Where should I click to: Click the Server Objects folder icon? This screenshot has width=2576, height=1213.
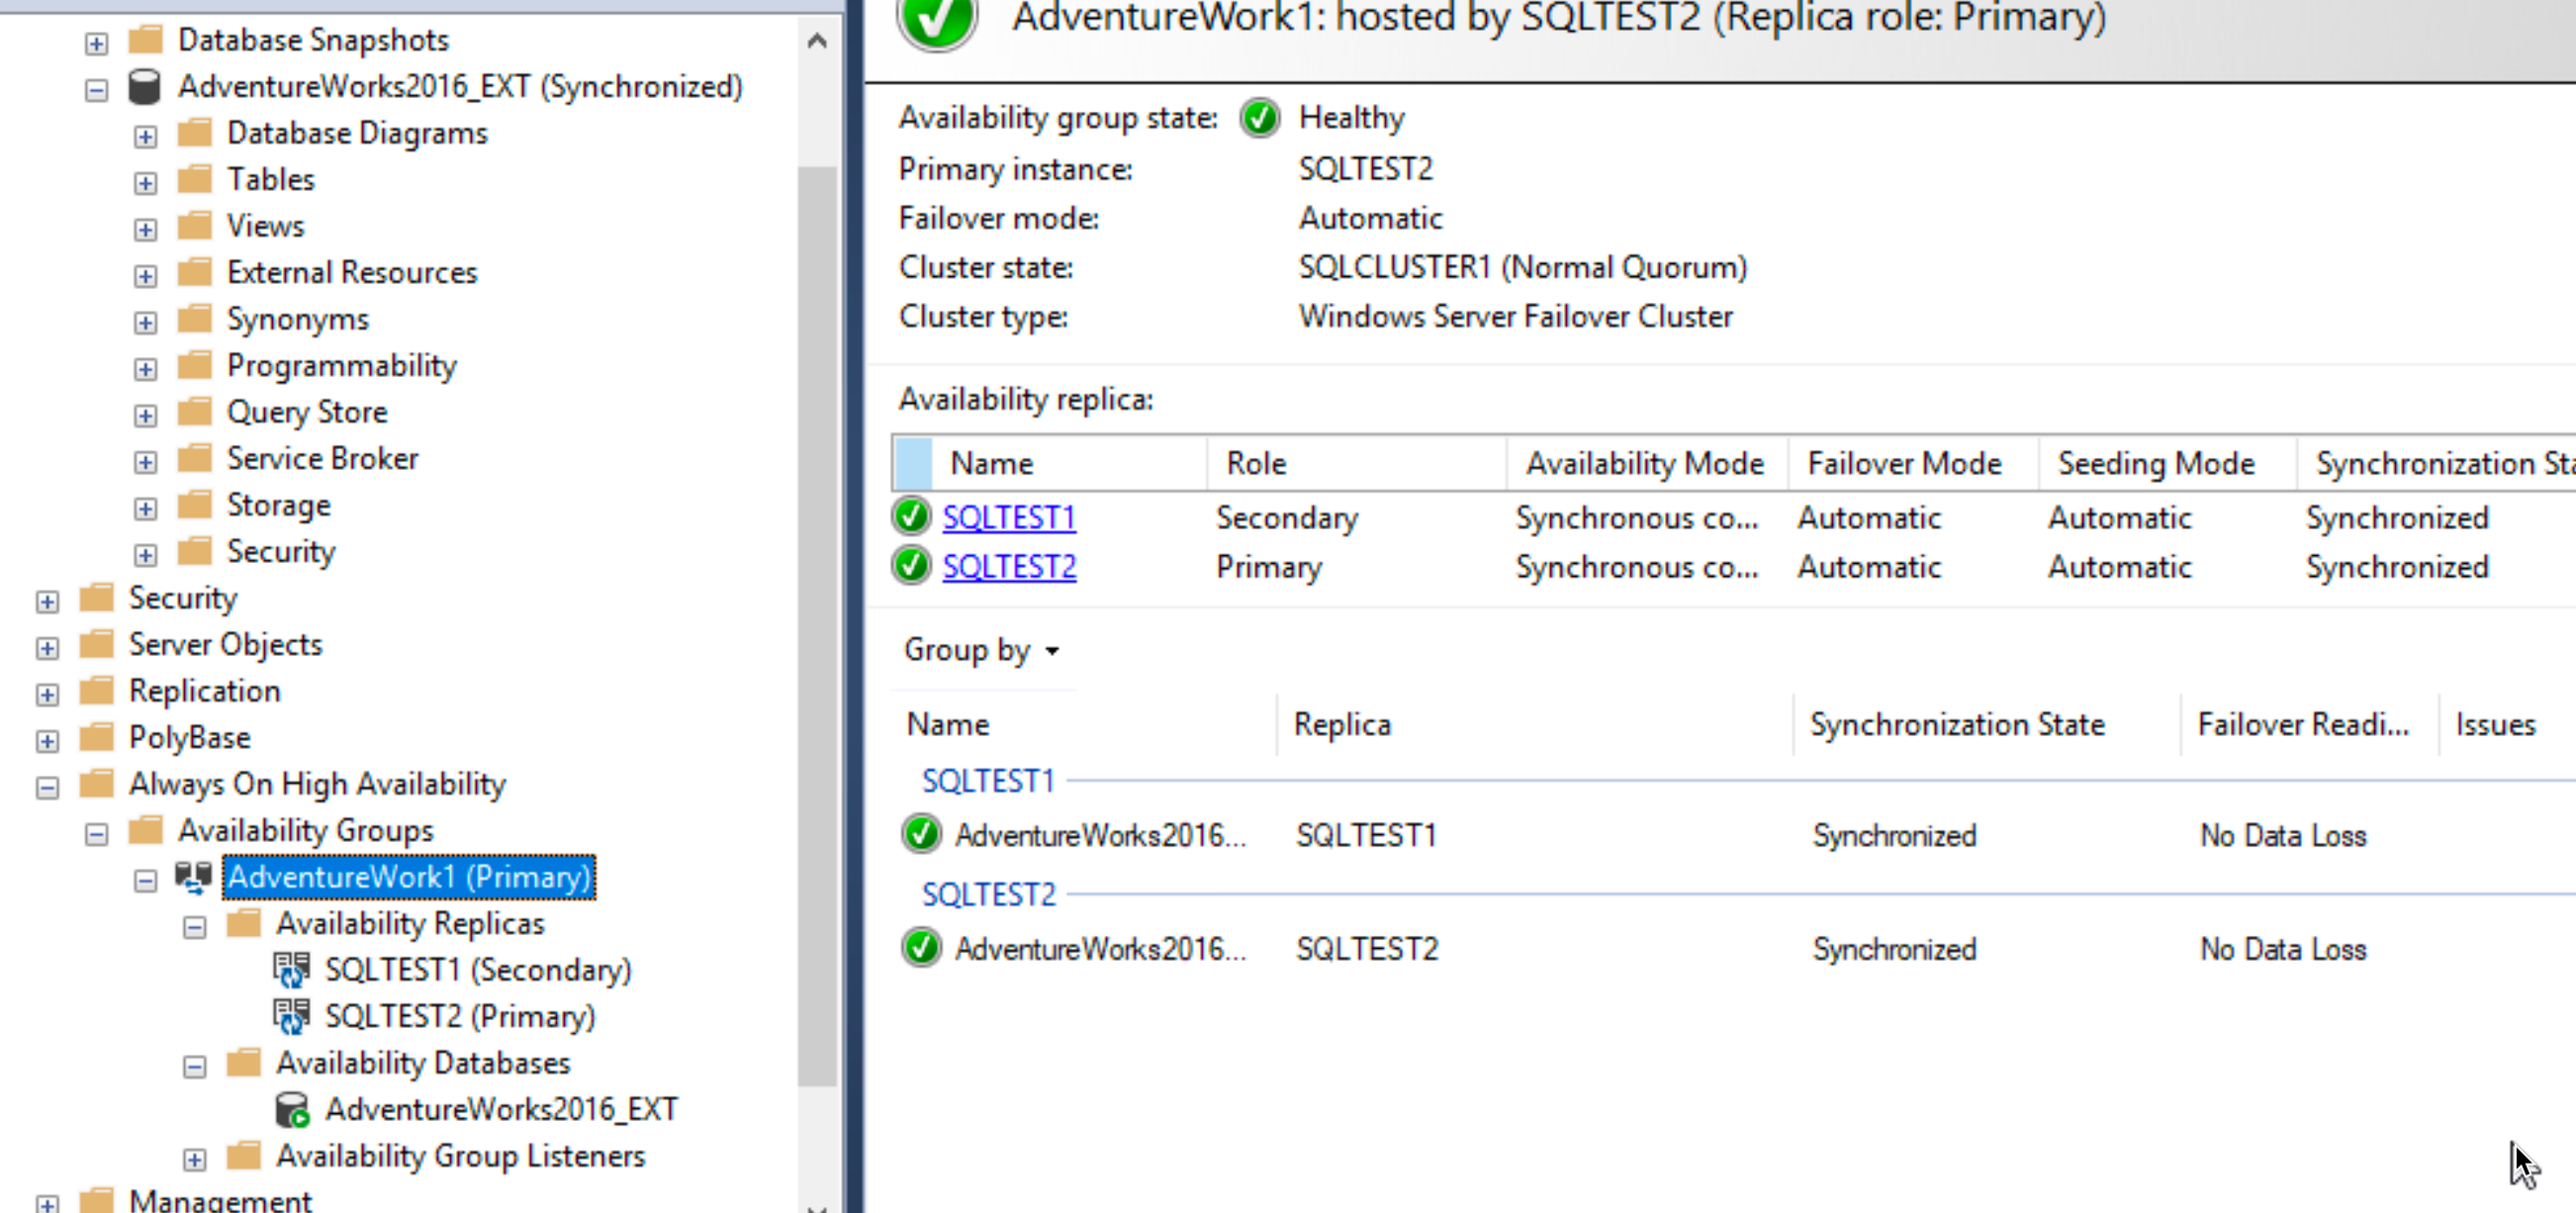click(96, 645)
